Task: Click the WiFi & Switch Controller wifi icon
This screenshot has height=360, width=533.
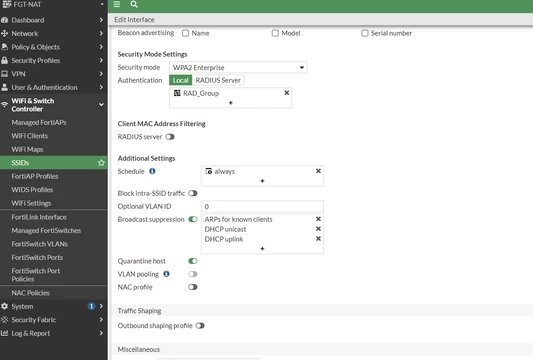Action: click(4, 104)
